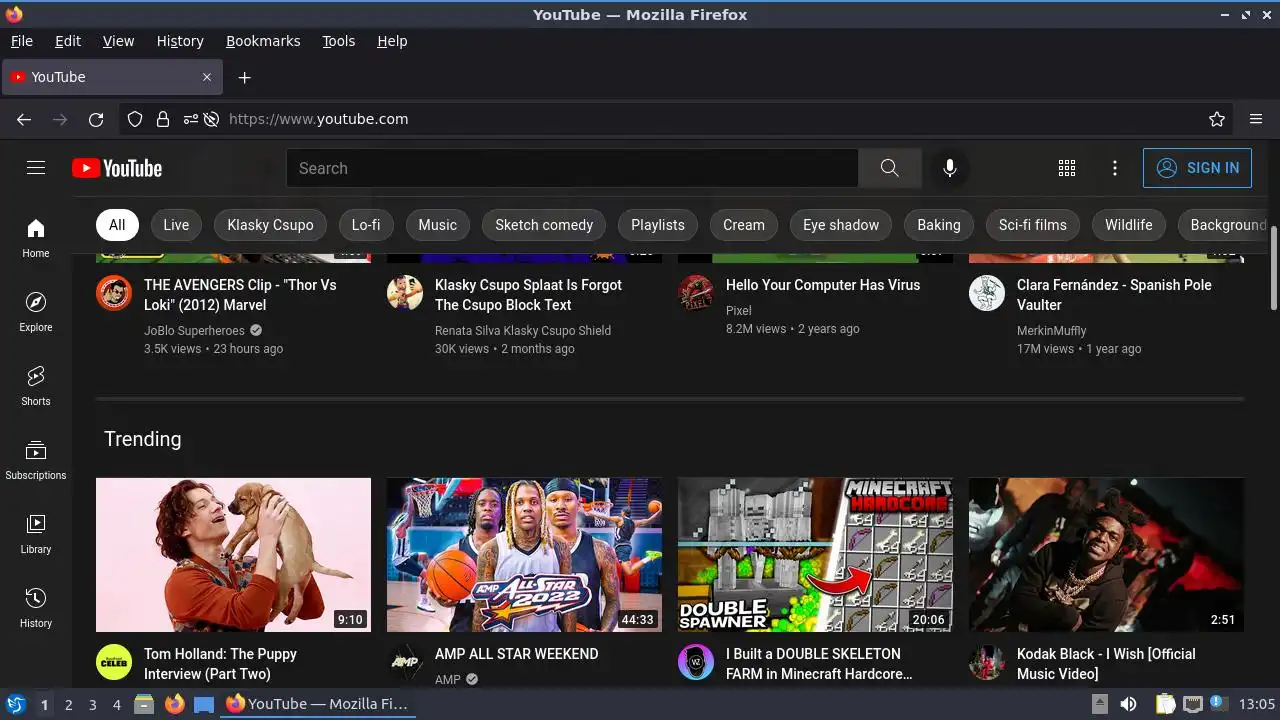Click the page vertical scrollbar
The image size is (1280, 720).
pos(1274,268)
